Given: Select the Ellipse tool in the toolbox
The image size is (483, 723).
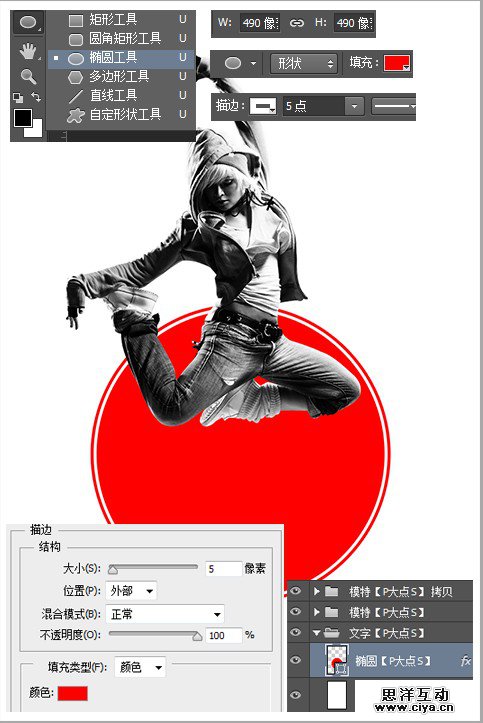Looking at the screenshot, I should (28, 23).
